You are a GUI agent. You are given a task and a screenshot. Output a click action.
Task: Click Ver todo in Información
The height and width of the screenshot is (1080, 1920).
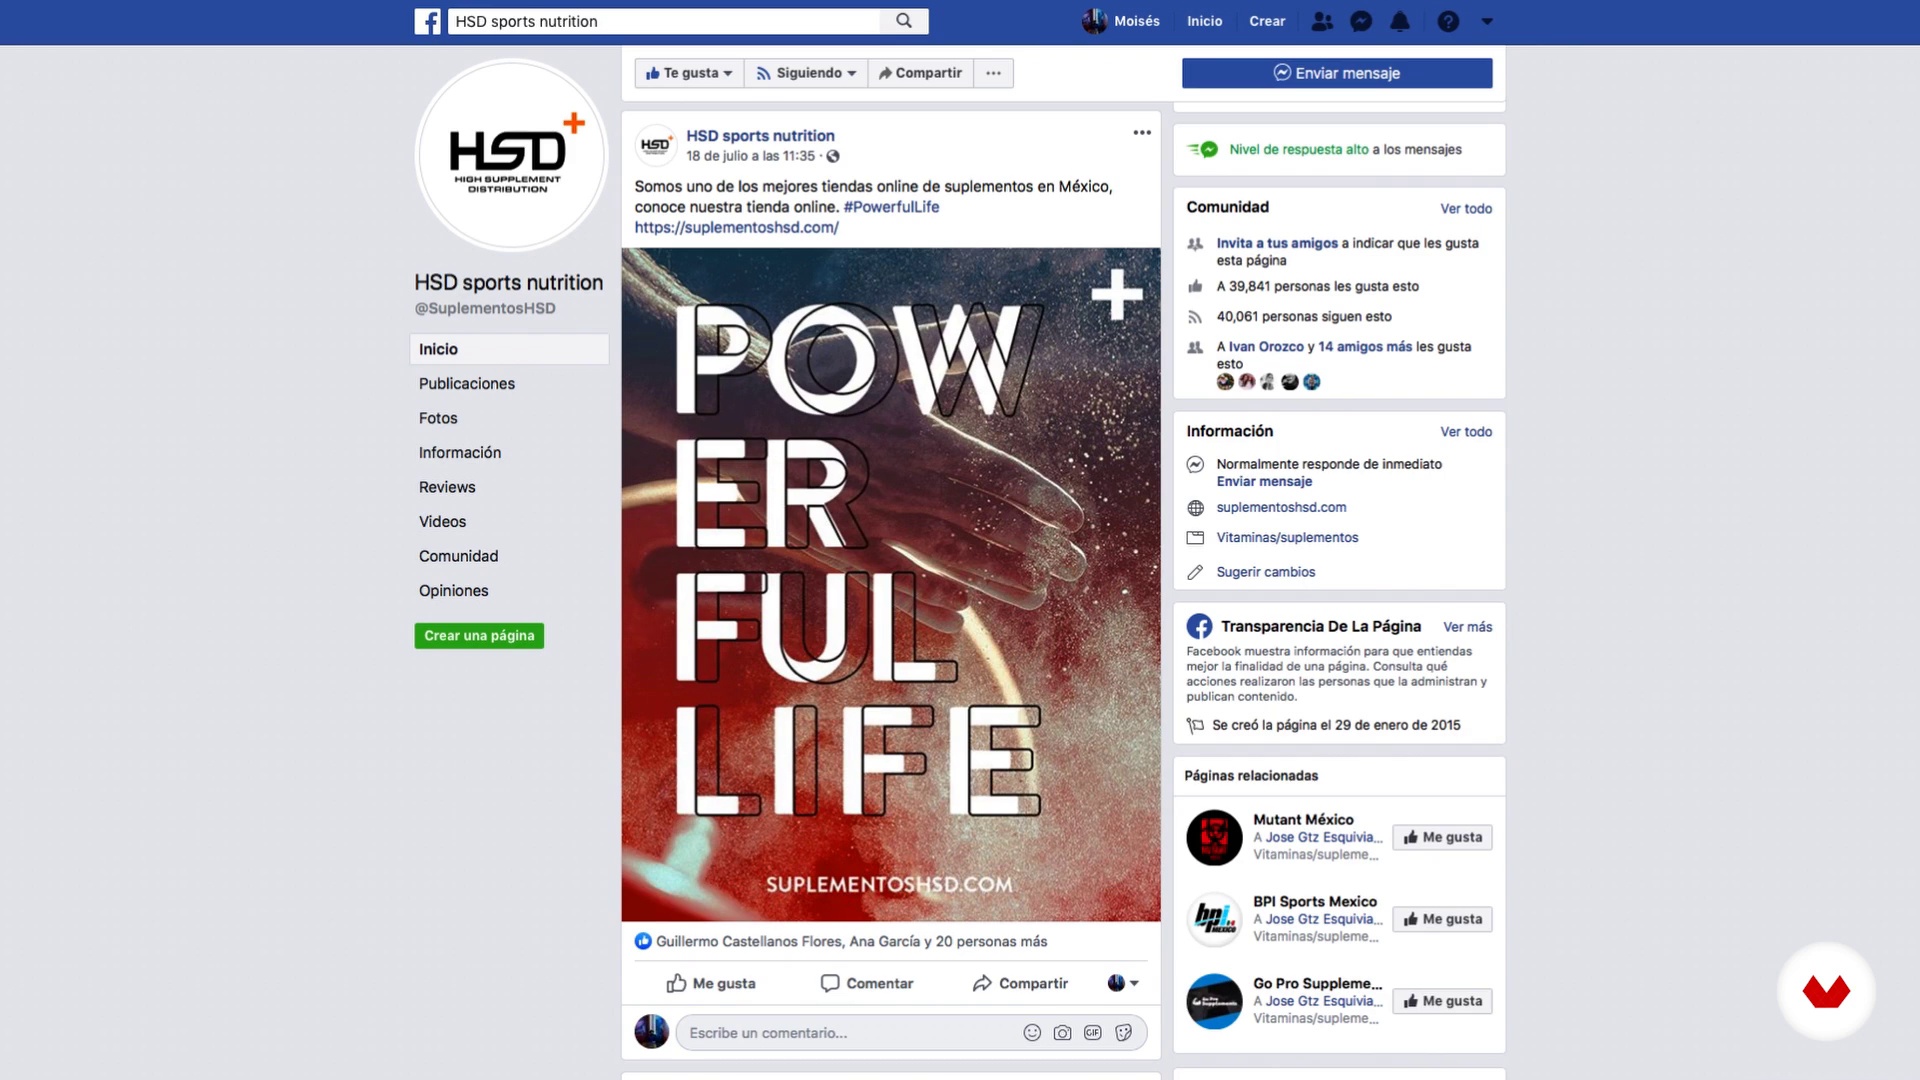(1466, 431)
